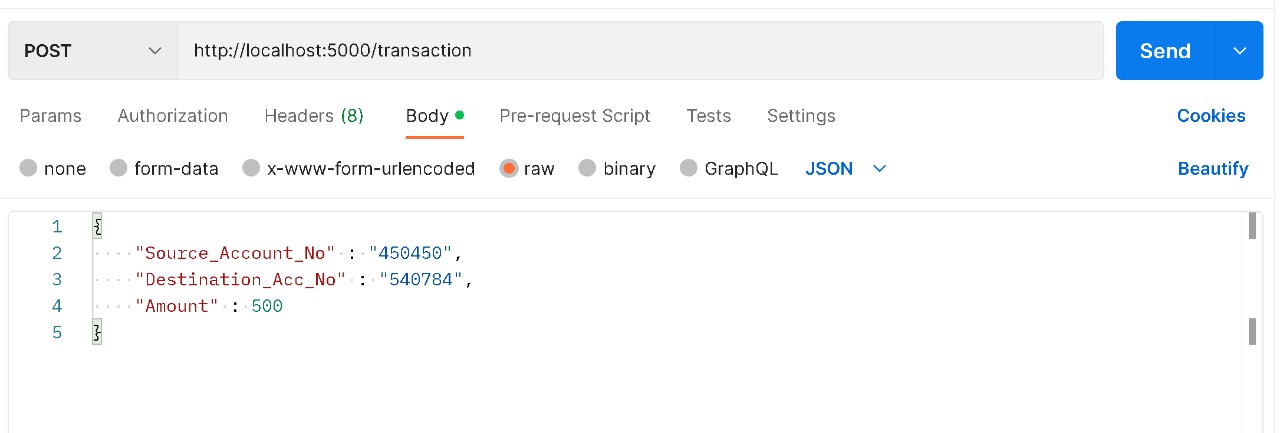The width and height of the screenshot is (1280, 433).
Task: Click the opening brace on line 1
Action: click(x=97, y=227)
